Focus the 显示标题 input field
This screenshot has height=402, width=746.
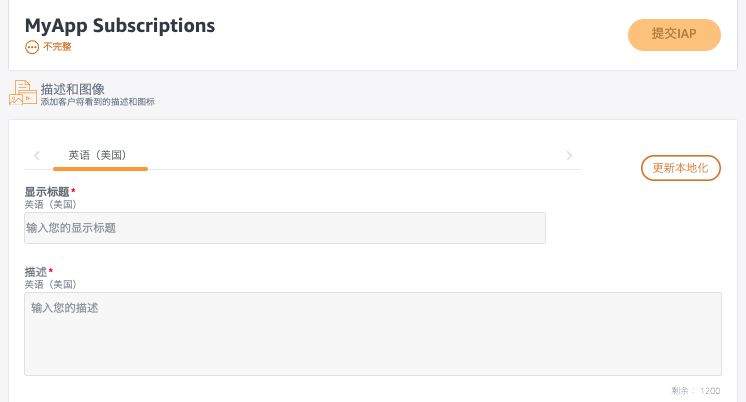click(285, 228)
